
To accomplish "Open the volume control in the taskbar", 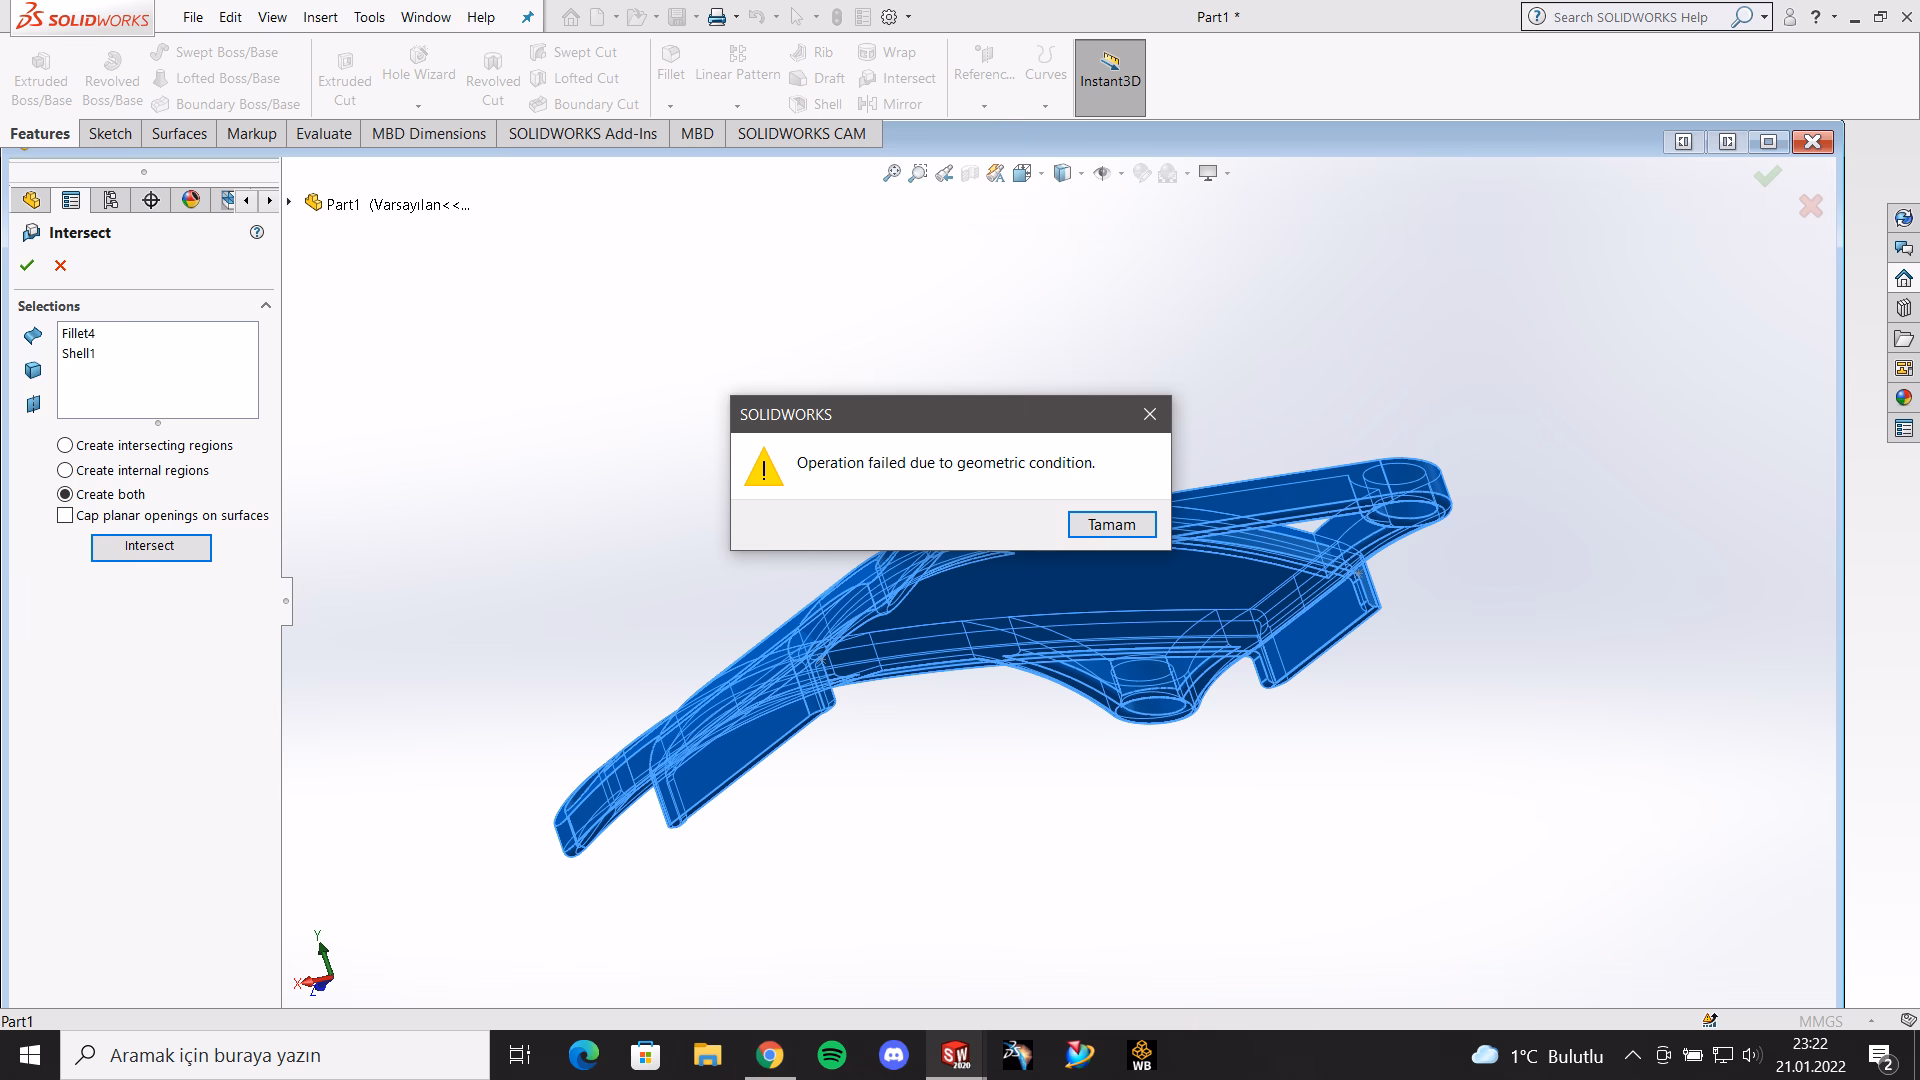I will pyautogui.click(x=1750, y=1055).
